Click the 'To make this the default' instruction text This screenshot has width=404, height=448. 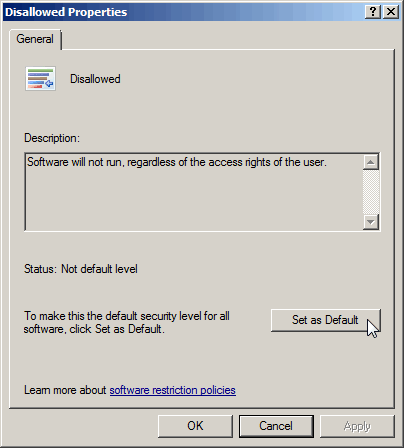[127, 322]
